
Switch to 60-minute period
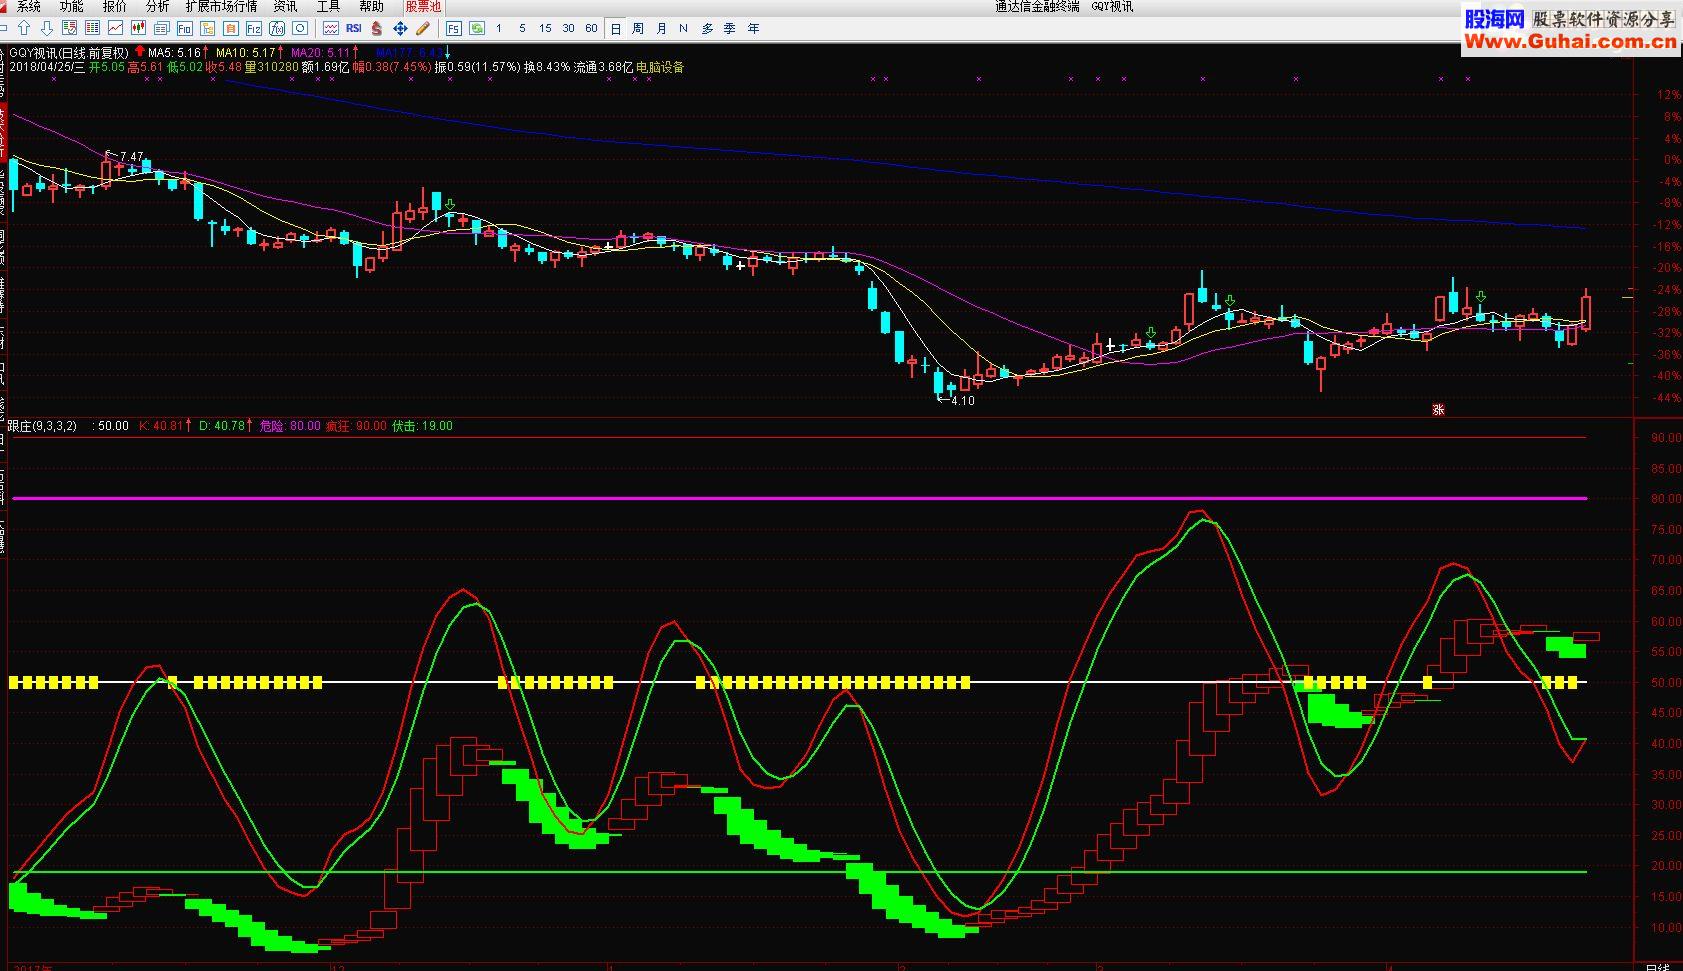(591, 28)
